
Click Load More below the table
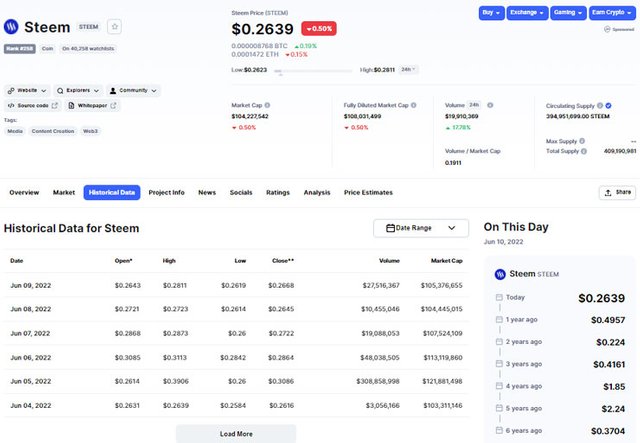pos(236,434)
